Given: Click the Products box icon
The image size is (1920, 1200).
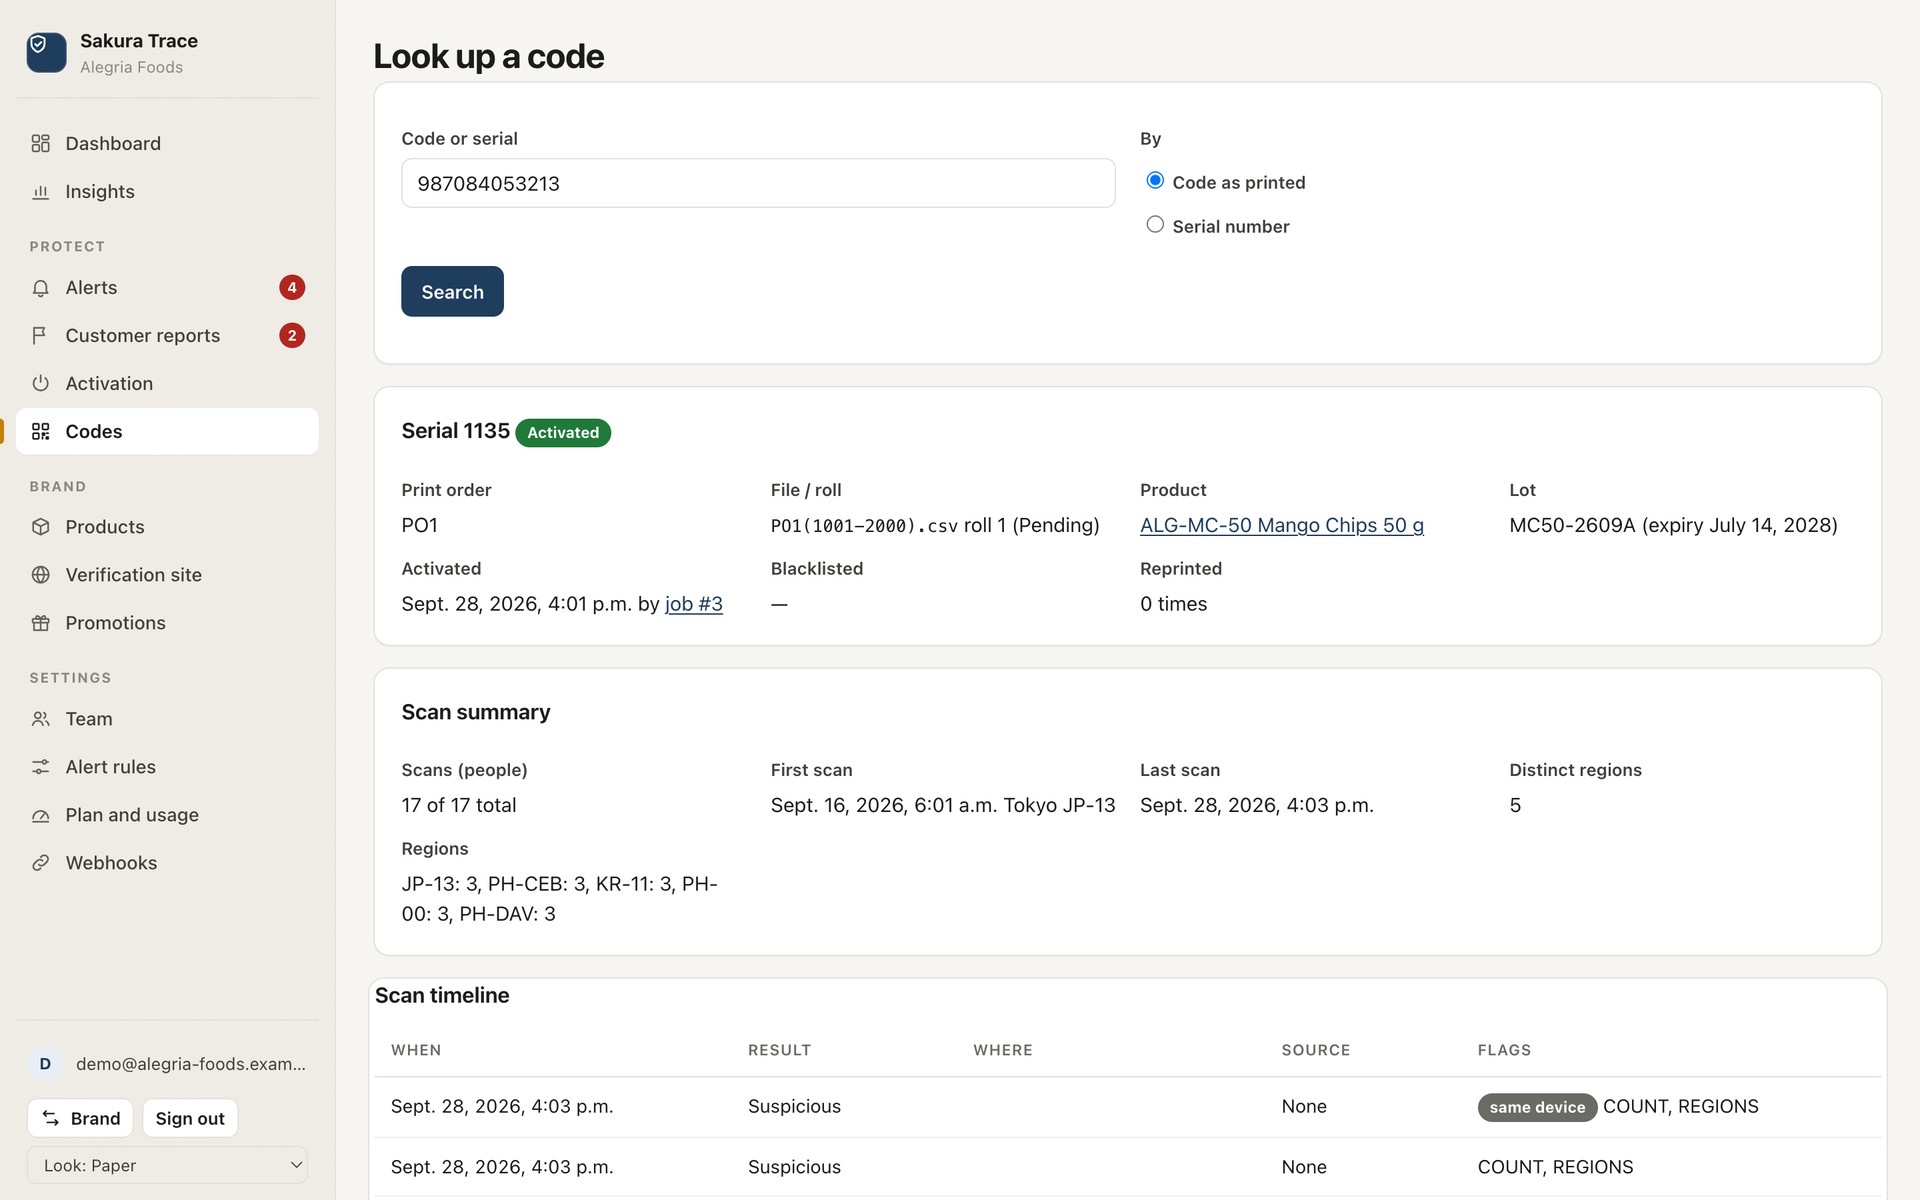Looking at the screenshot, I should click(40, 527).
